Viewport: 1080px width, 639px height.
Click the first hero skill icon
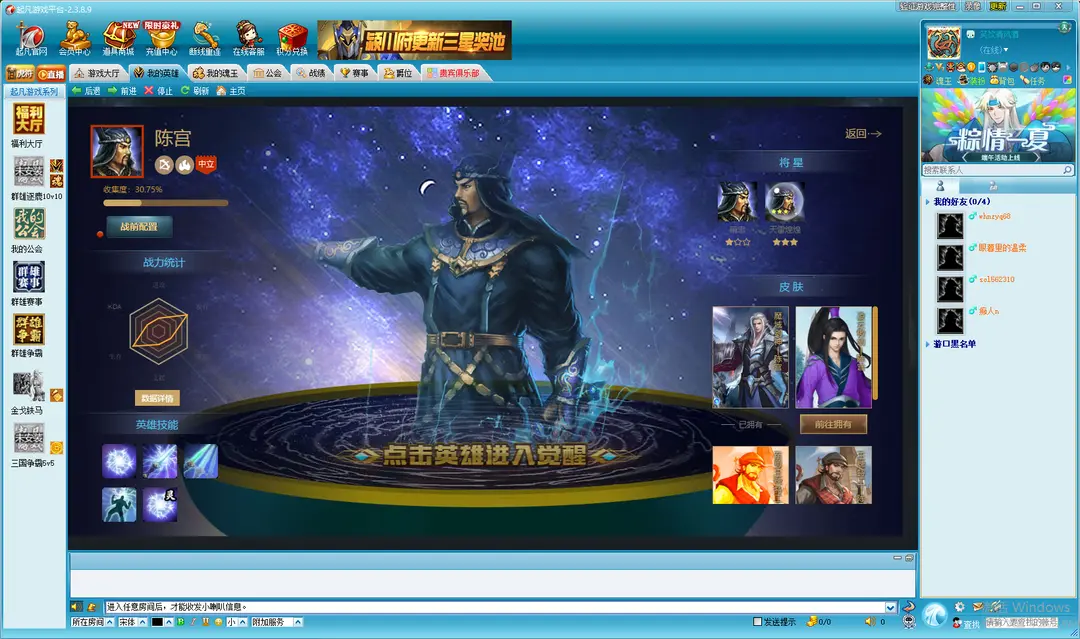tap(119, 461)
